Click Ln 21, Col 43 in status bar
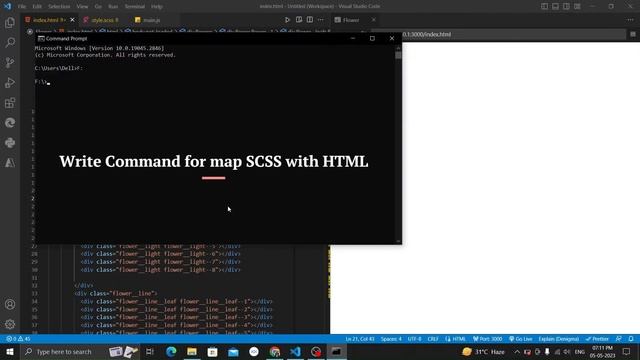640x360 pixels. click(x=360, y=339)
